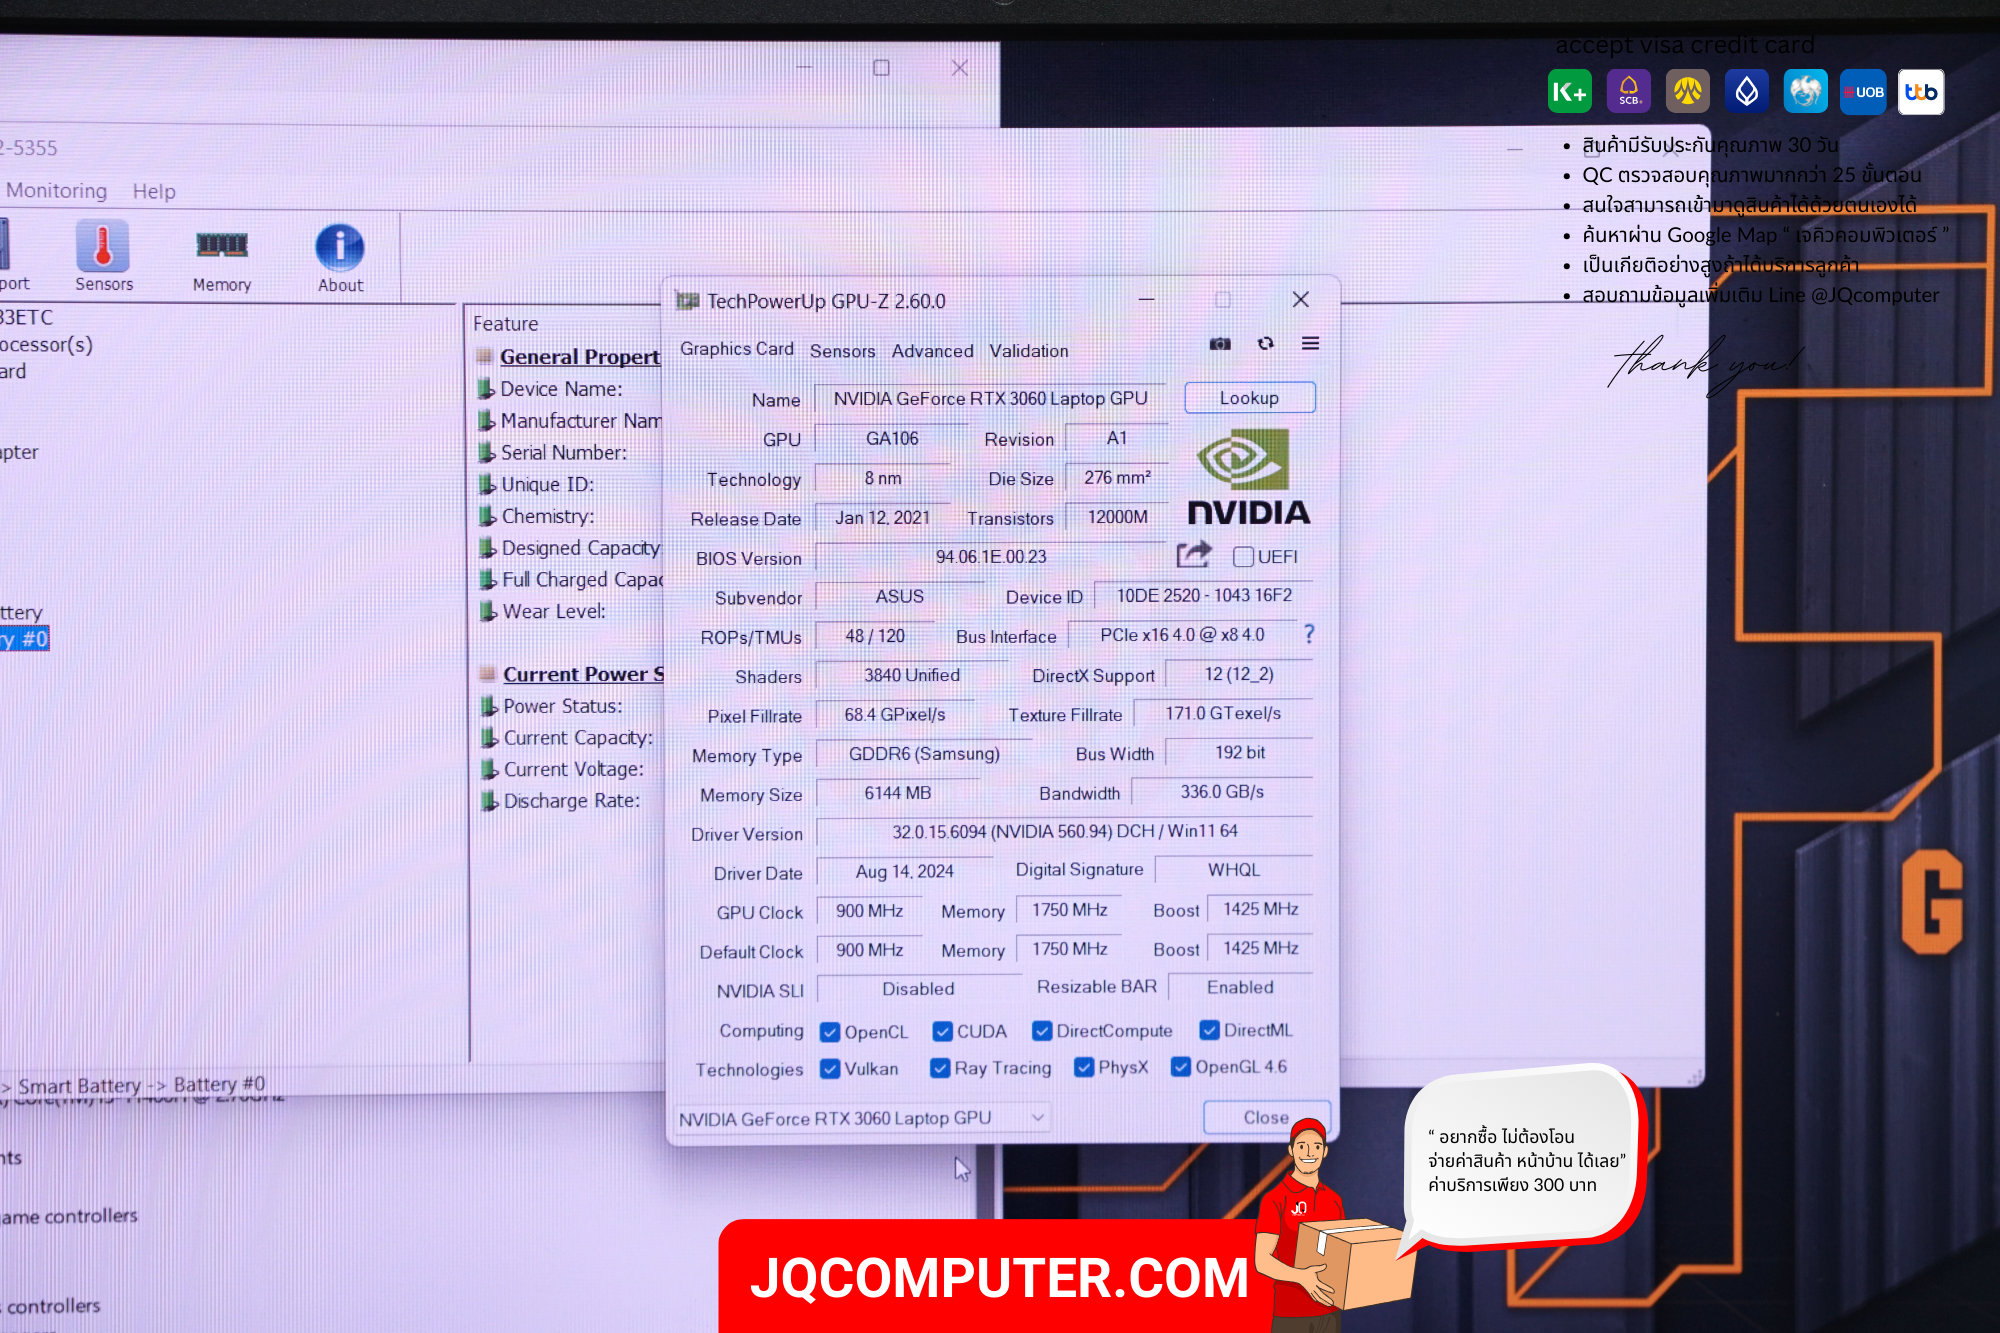Click the Device Name battery icon

pos(486,388)
